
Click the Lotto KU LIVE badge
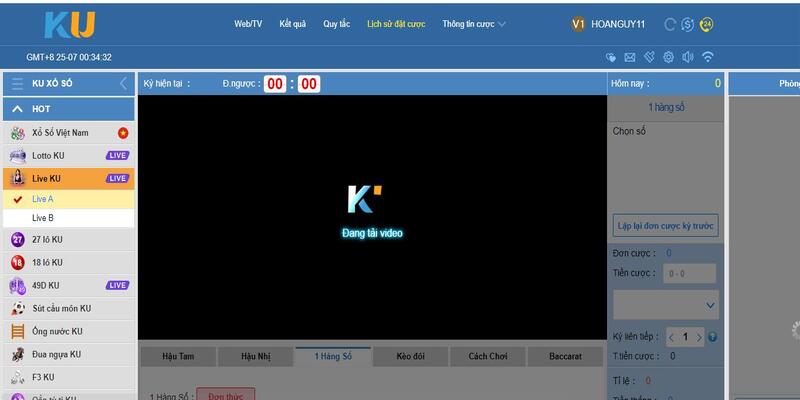click(x=117, y=156)
